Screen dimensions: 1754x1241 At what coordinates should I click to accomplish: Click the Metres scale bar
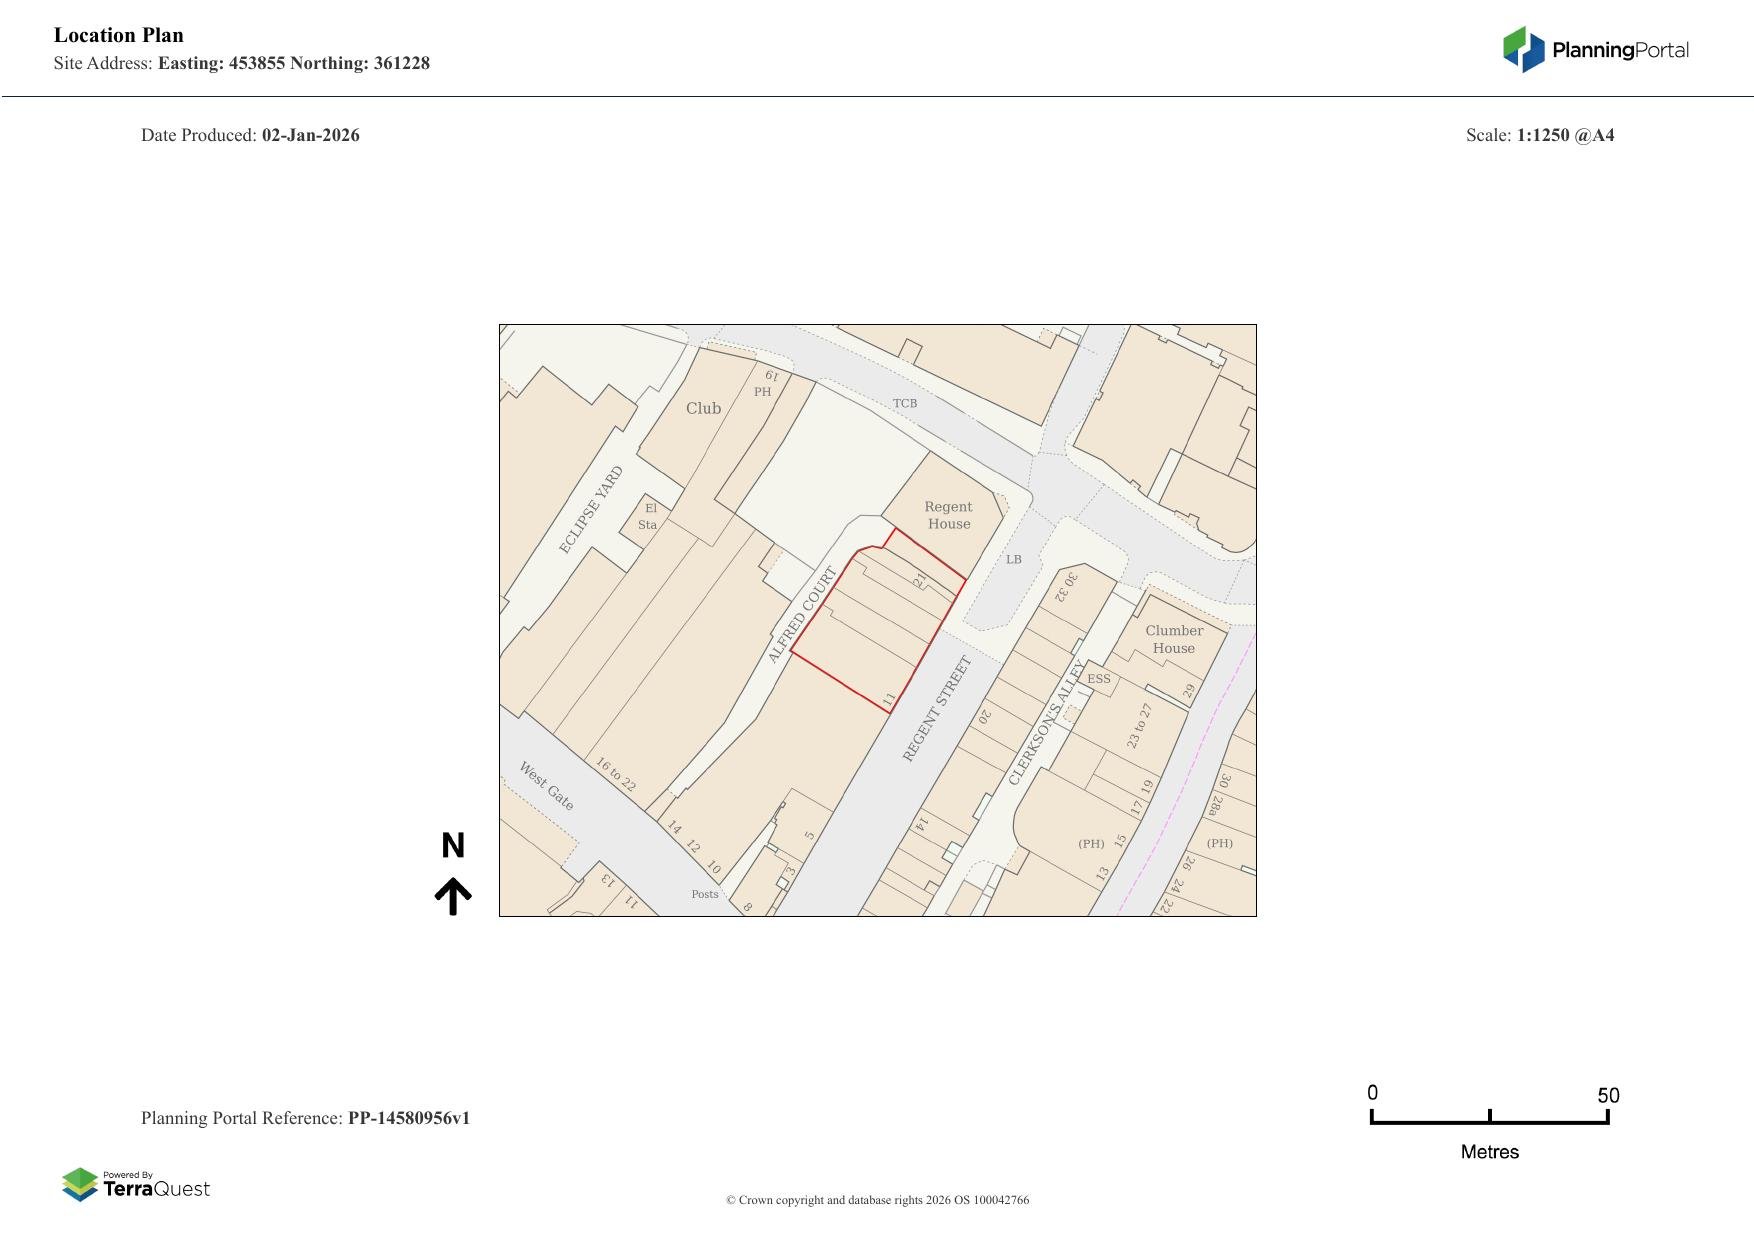pyautogui.click(x=1489, y=1123)
